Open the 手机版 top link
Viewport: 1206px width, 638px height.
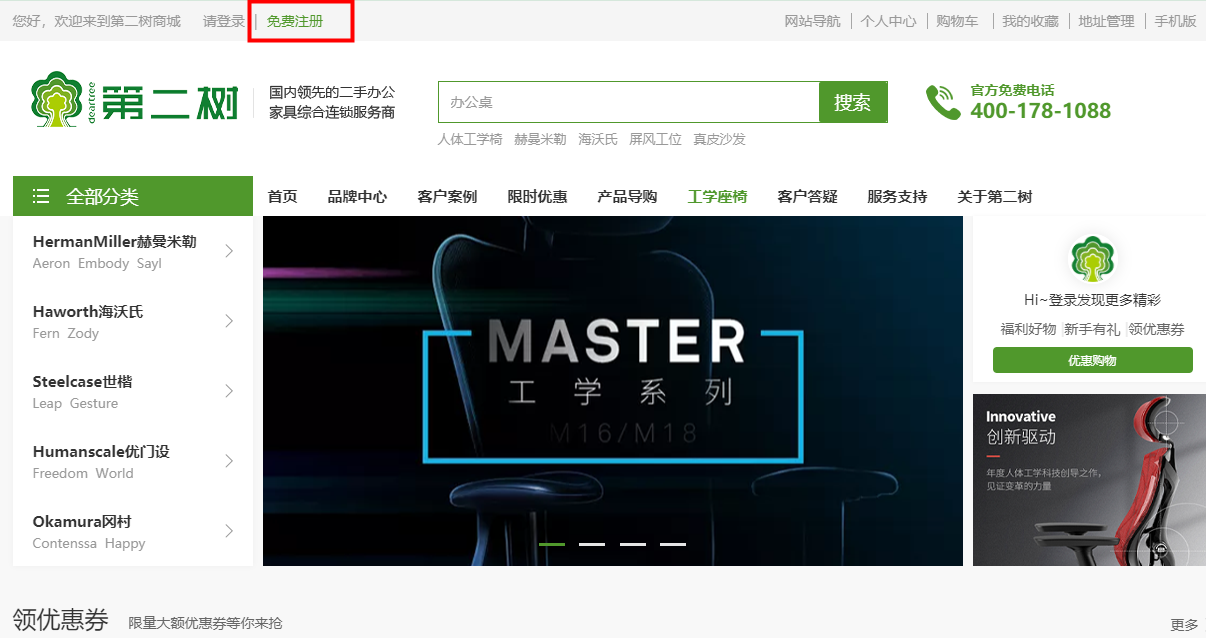(1176, 21)
